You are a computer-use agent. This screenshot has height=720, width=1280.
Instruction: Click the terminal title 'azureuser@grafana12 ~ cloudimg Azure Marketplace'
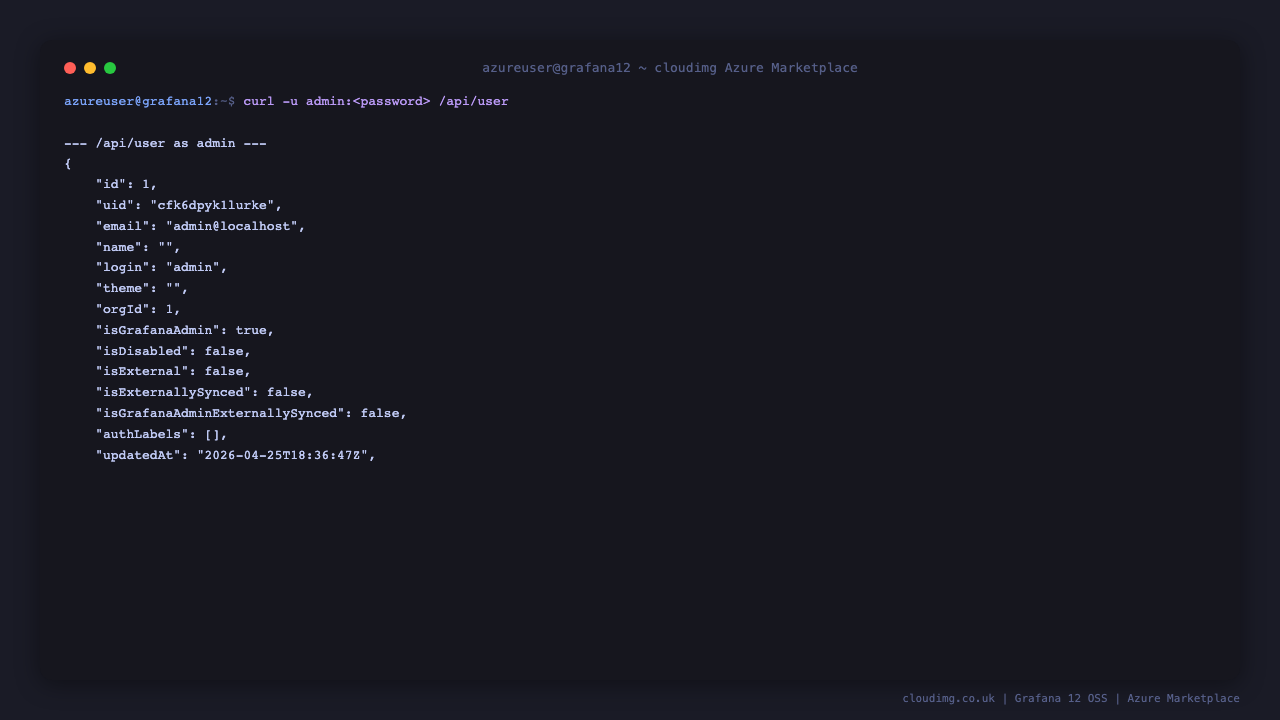670,68
